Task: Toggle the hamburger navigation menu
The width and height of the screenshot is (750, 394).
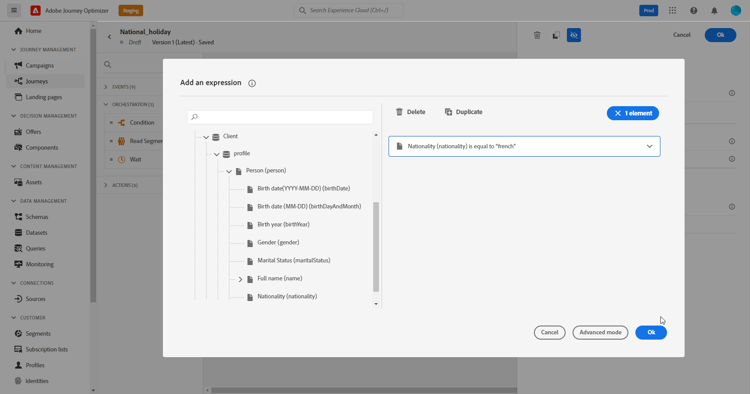Action: pos(14,10)
